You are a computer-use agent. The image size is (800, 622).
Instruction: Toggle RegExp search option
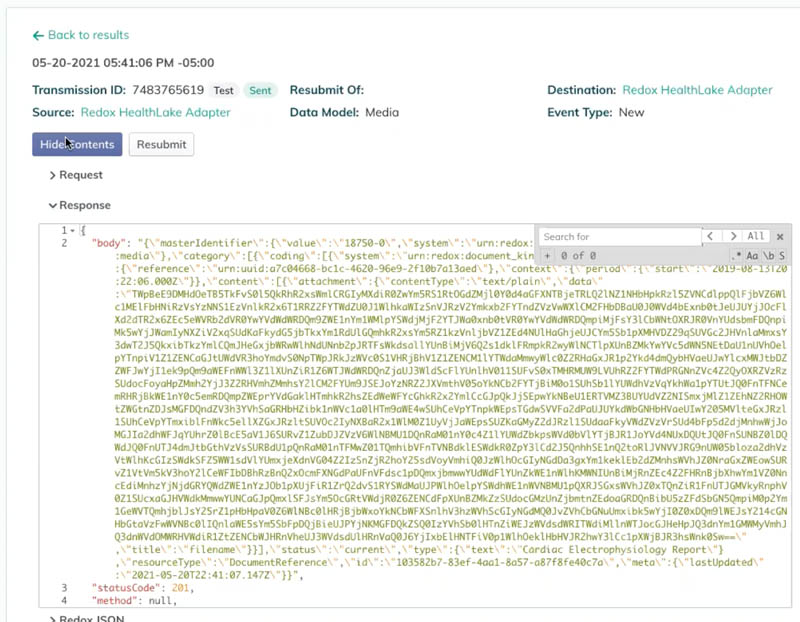tap(736, 256)
